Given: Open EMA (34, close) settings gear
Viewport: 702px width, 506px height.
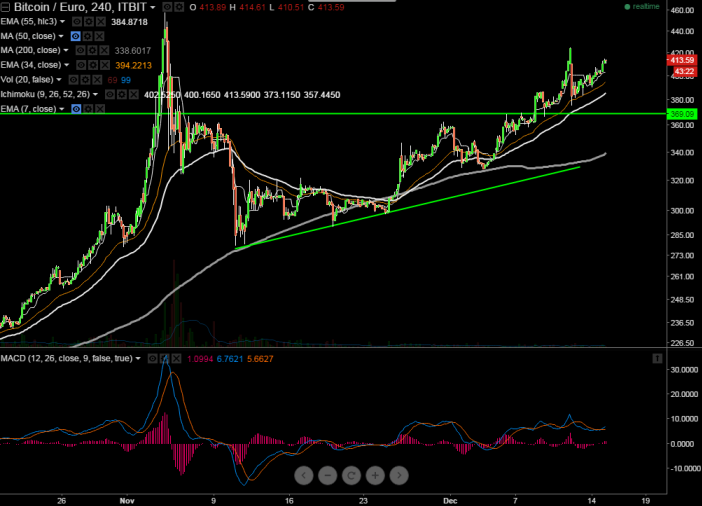Looking at the screenshot, I should pos(93,65).
